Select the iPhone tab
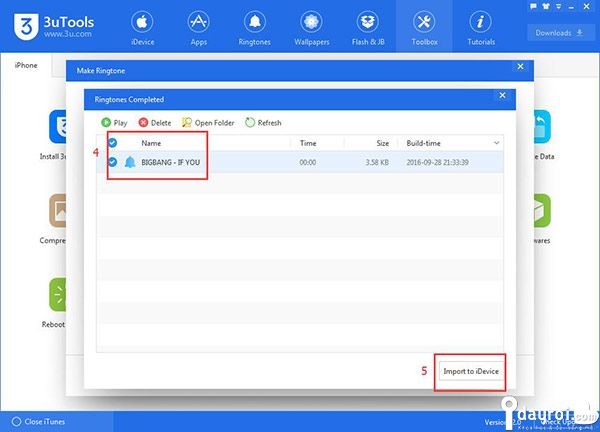 pyautogui.click(x=26, y=66)
